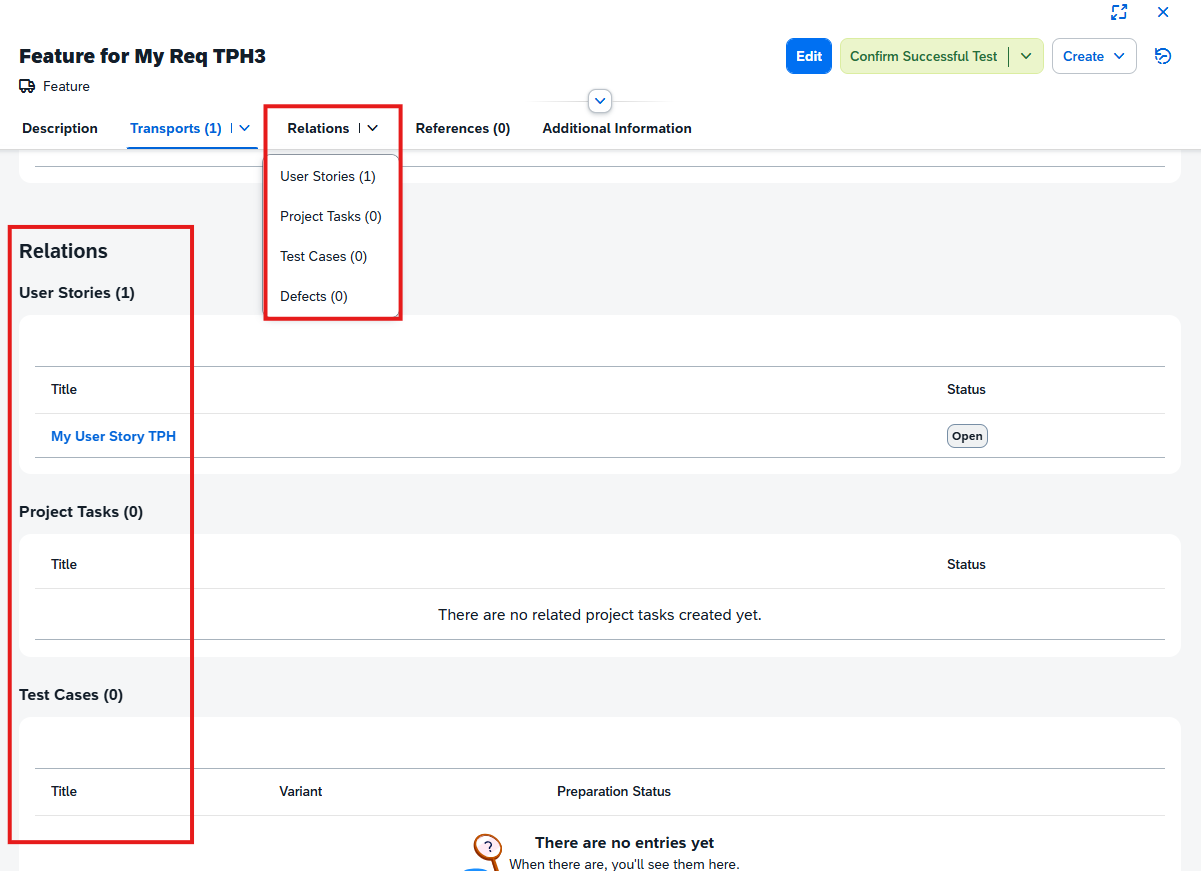The width and height of the screenshot is (1201, 871).
Task: Click the history restore icon beside Create
Action: pos(1163,56)
